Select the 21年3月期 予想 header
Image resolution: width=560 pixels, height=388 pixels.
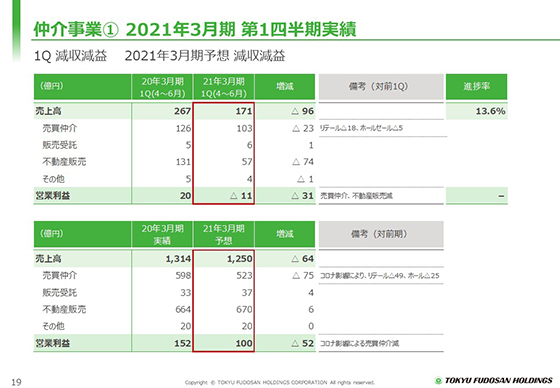pos(224,234)
